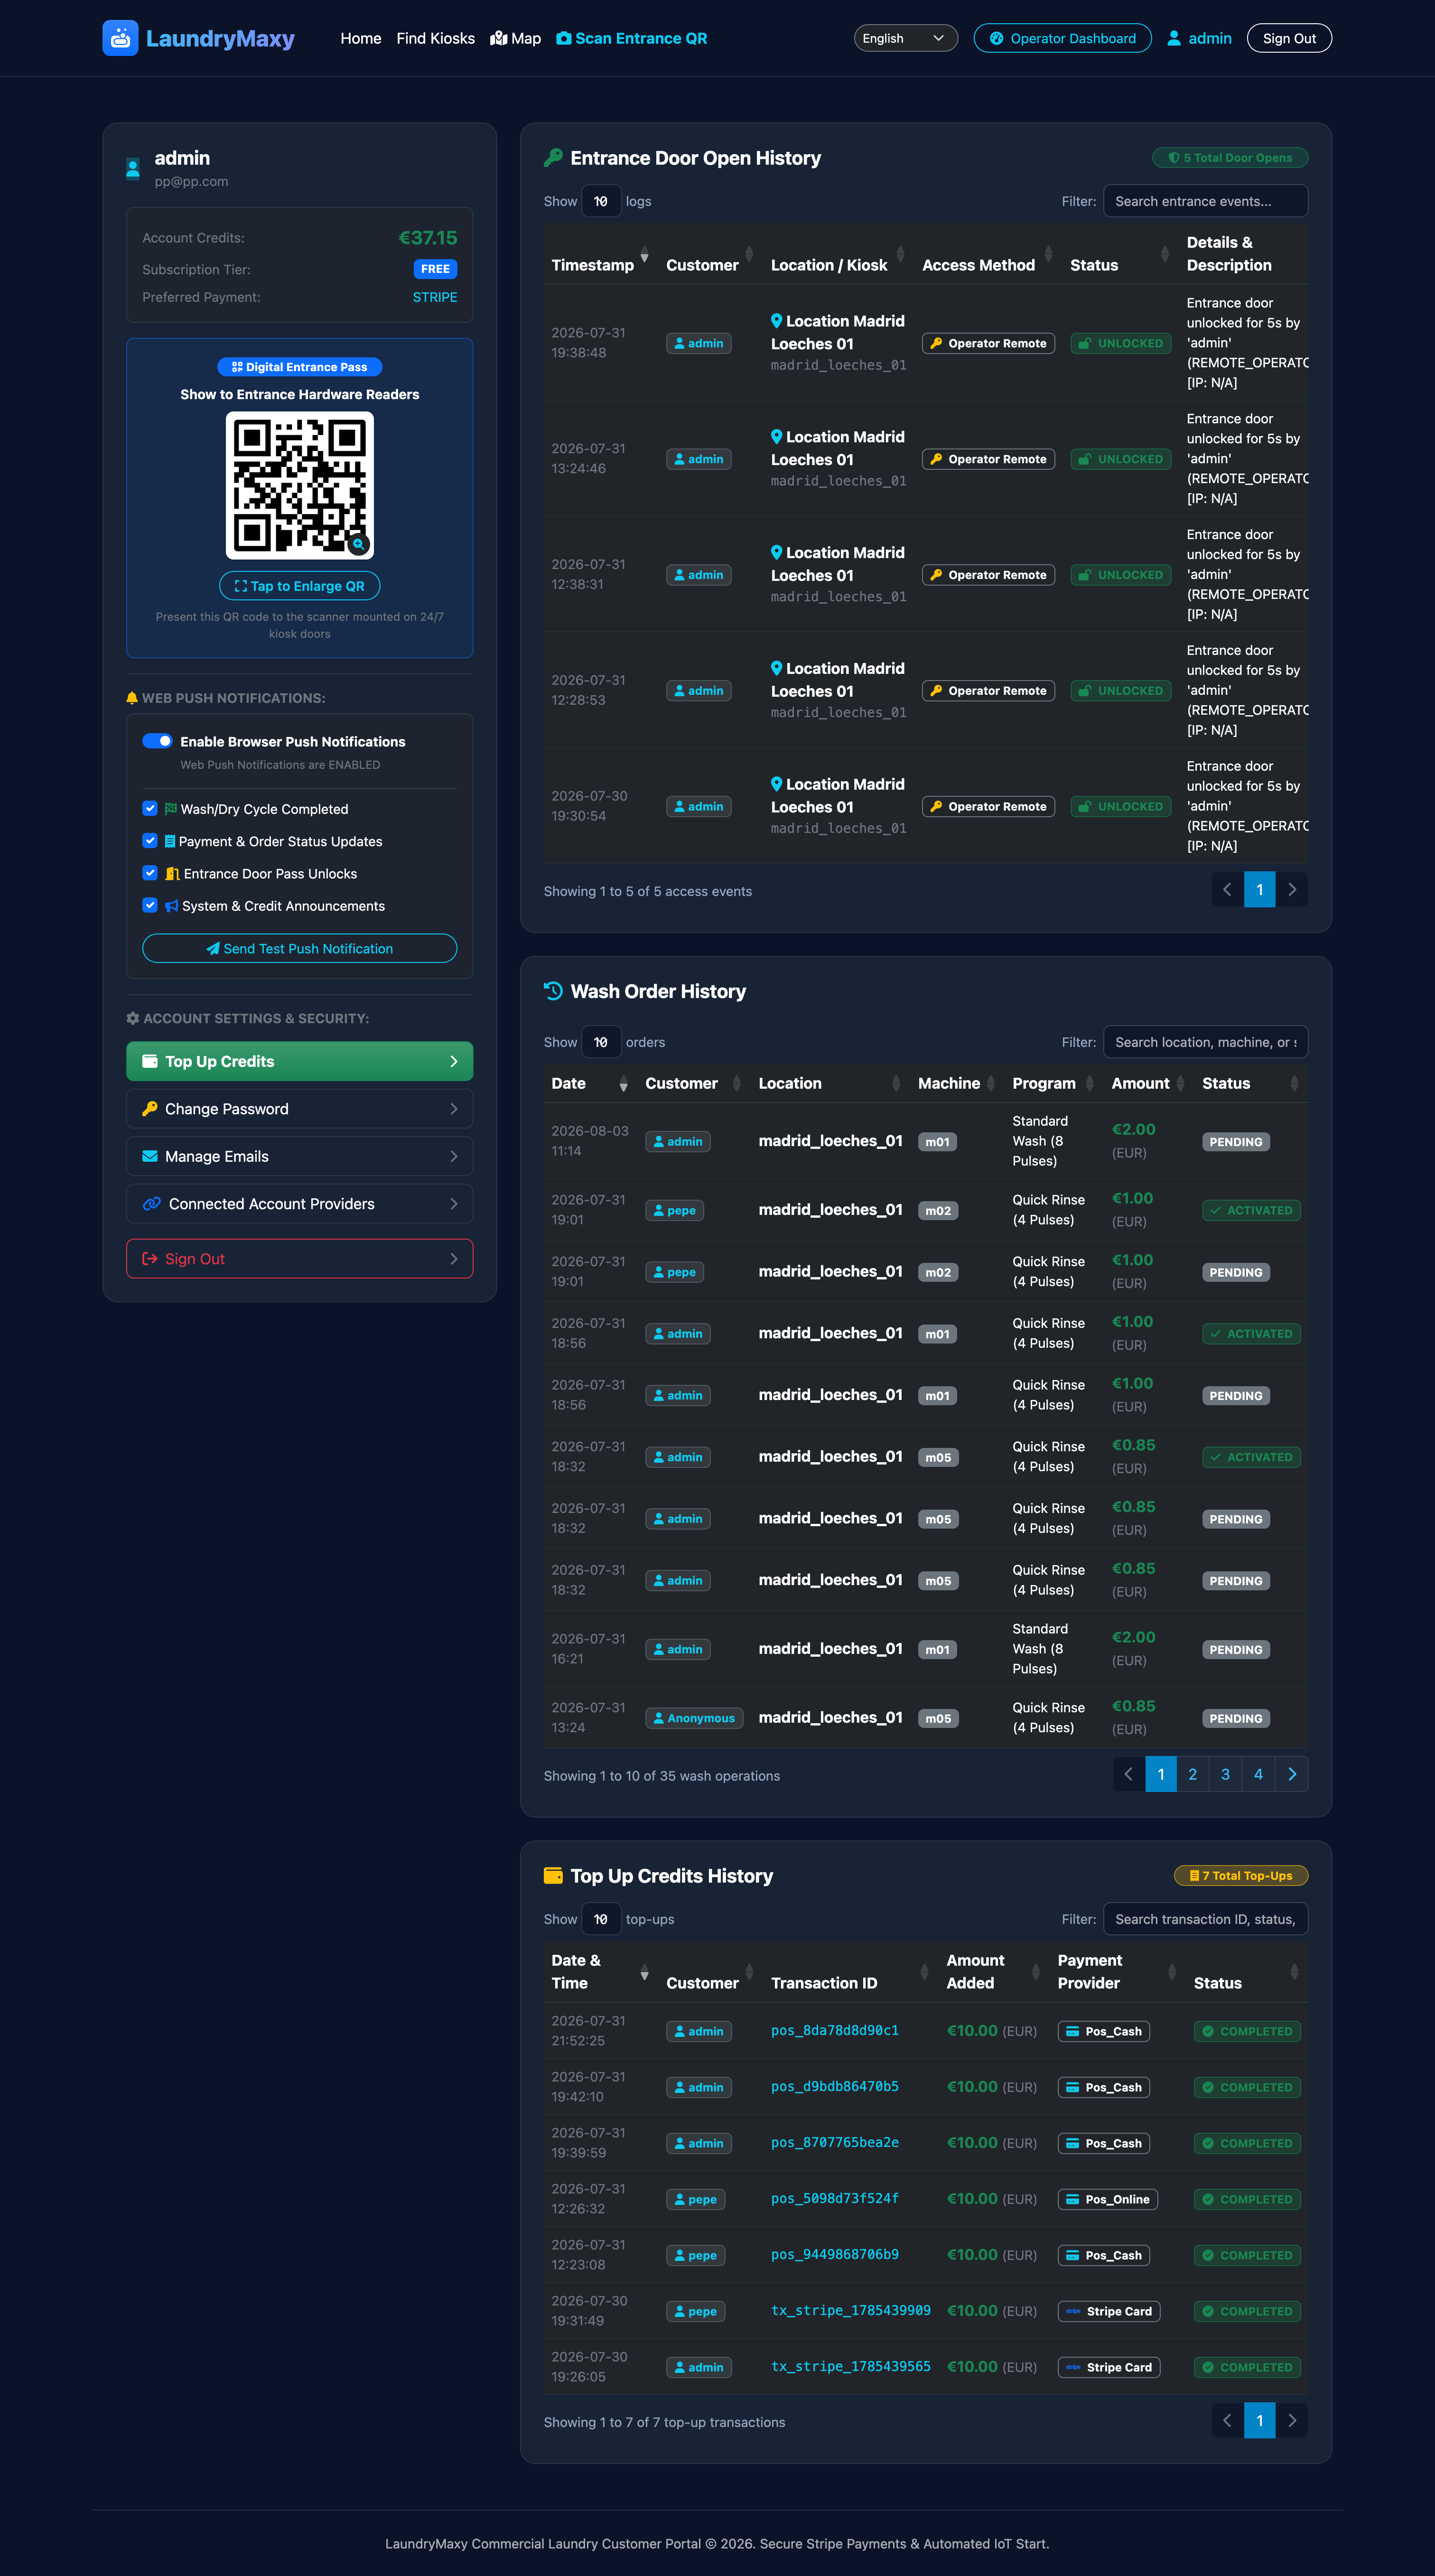Image resolution: width=1435 pixels, height=2576 pixels.
Task: Expand the Manage Emails chevron
Action: tap(454, 1156)
